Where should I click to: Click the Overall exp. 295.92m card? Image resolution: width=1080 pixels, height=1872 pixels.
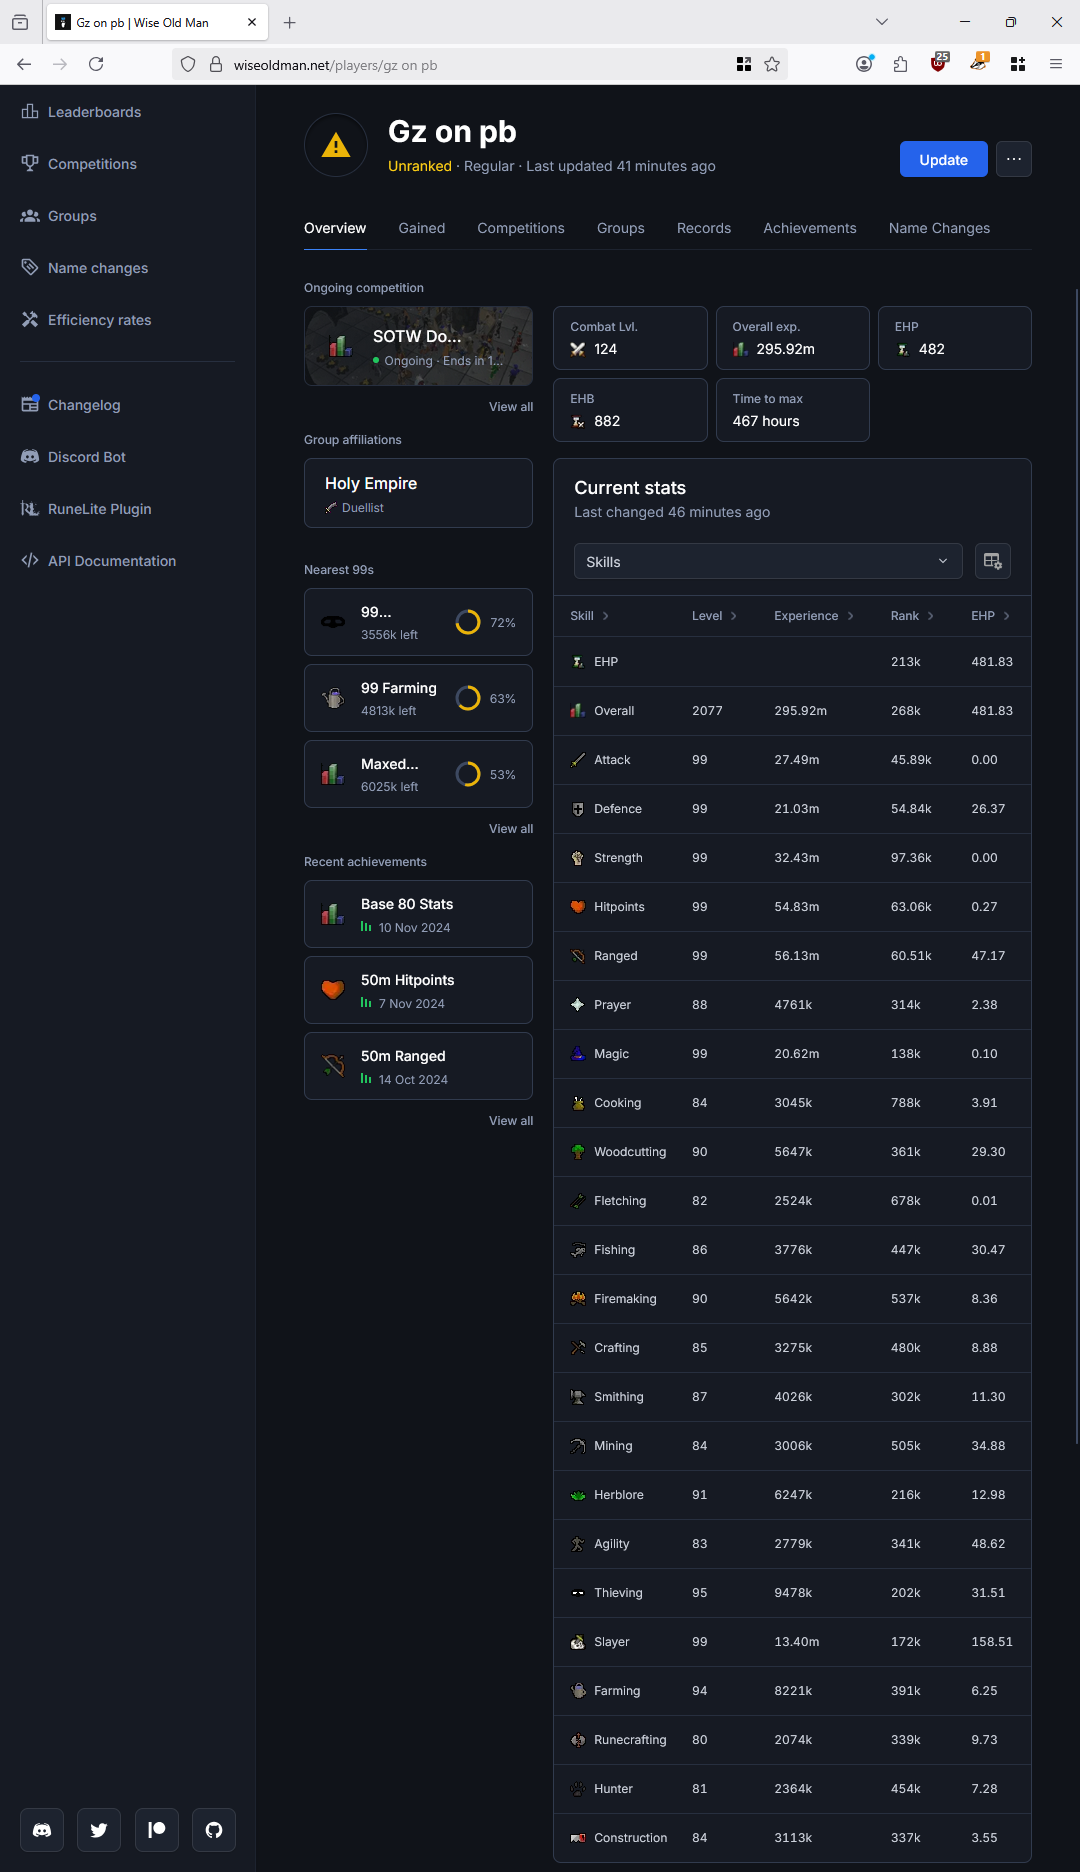pos(793,338)
